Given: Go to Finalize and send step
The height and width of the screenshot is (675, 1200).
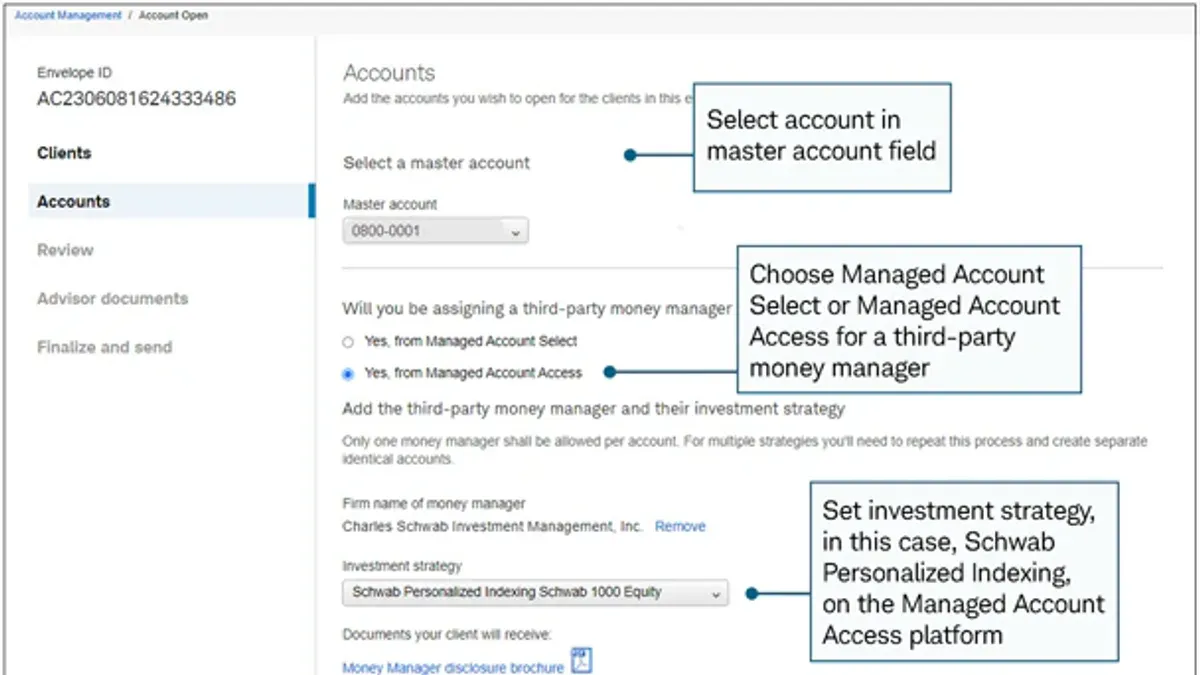Looking at the screenshot, I should 104,347.
